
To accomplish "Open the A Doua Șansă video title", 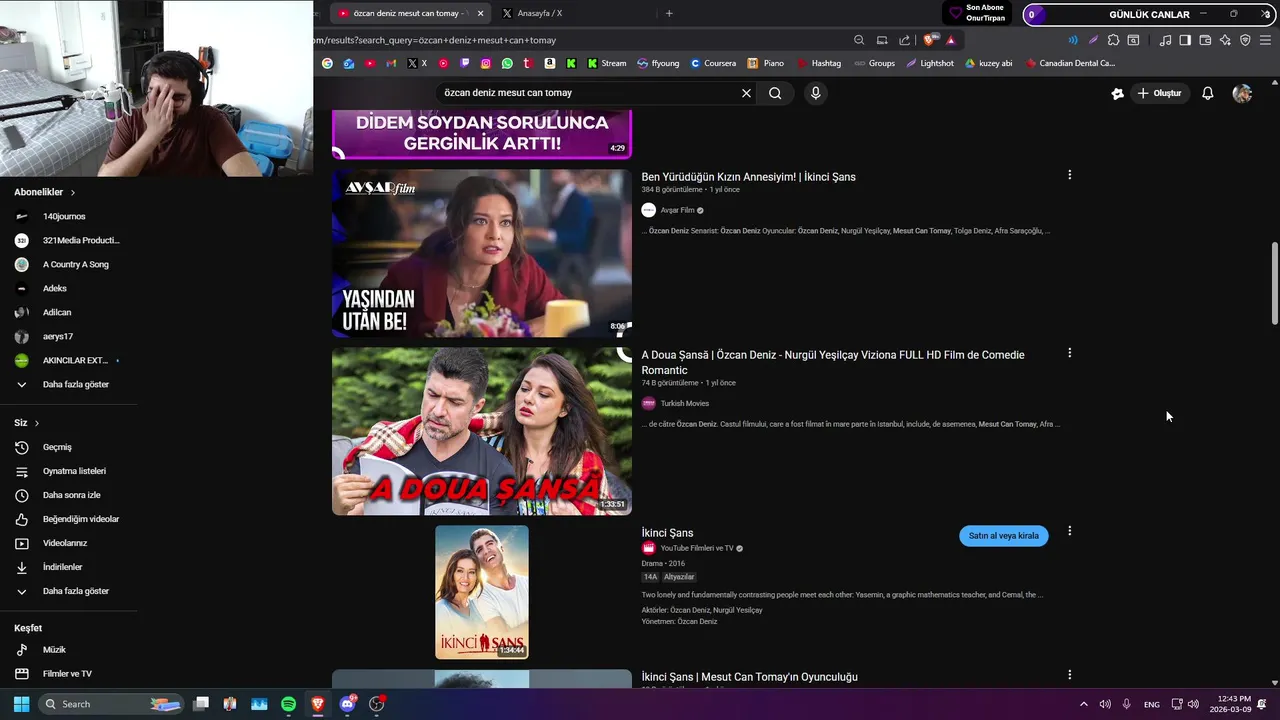I will click(833, 362).
